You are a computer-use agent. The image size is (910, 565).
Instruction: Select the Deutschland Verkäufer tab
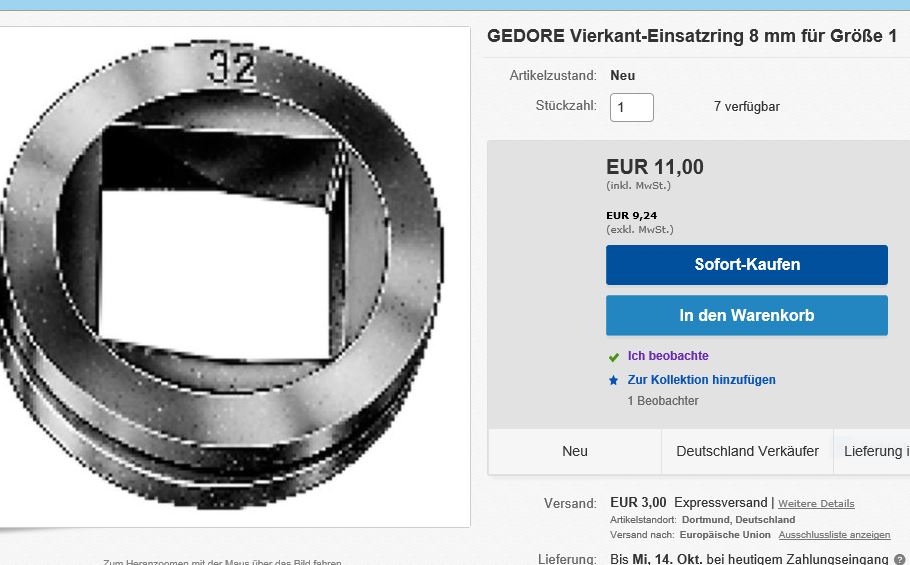(747, 451)
